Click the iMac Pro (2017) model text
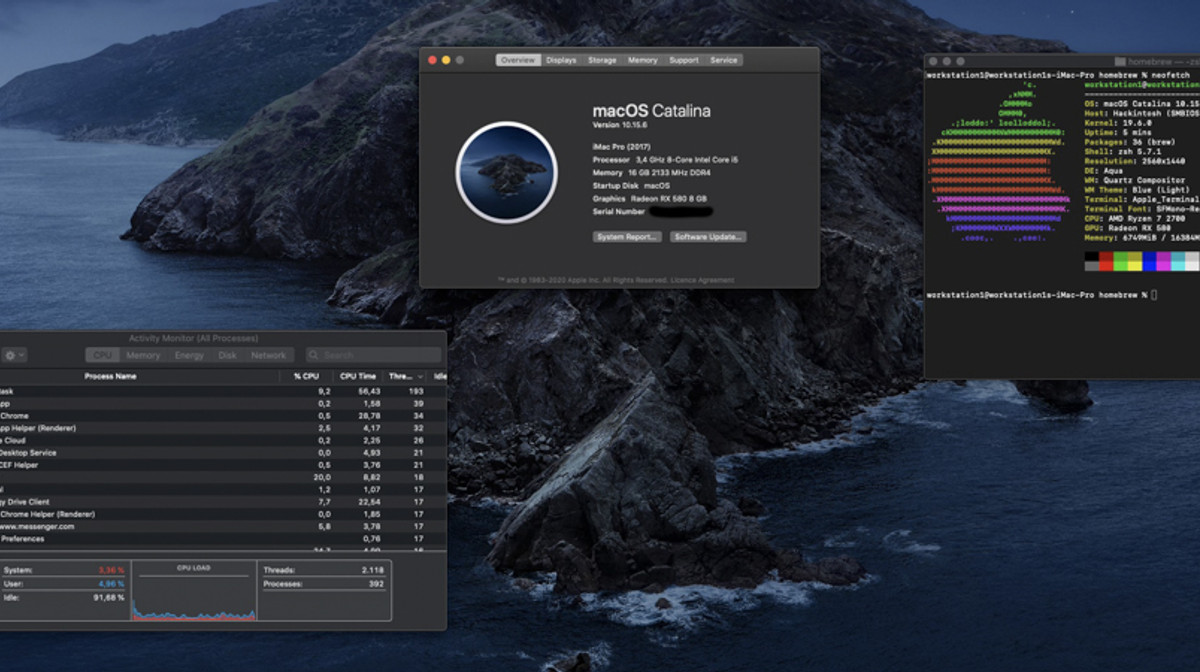 click(x=621, y=146)
